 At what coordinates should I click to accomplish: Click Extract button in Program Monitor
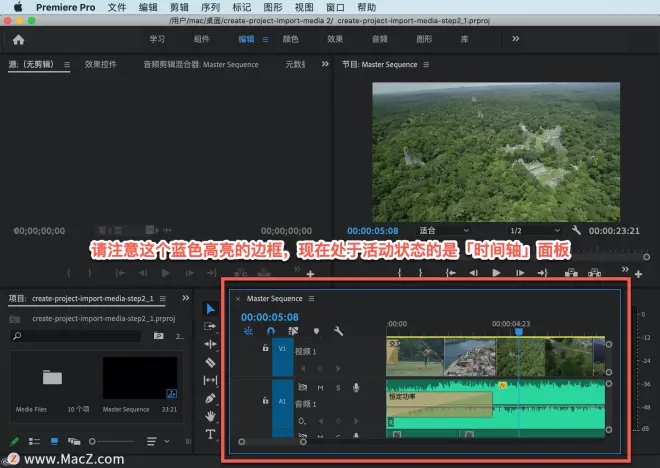594,273
